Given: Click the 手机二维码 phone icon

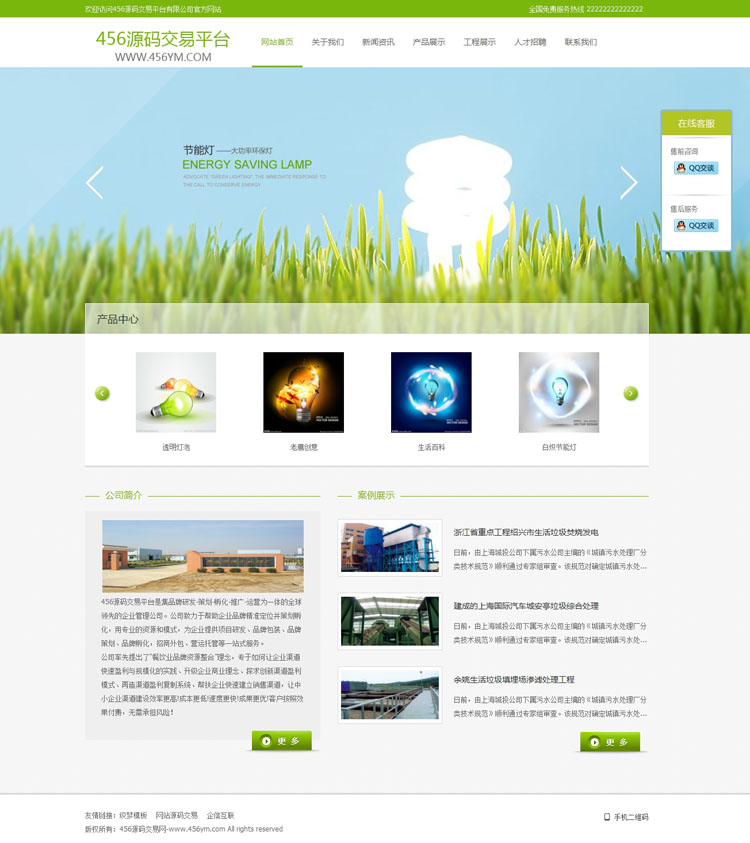Looking at the screenshot, I should point(607,817).
